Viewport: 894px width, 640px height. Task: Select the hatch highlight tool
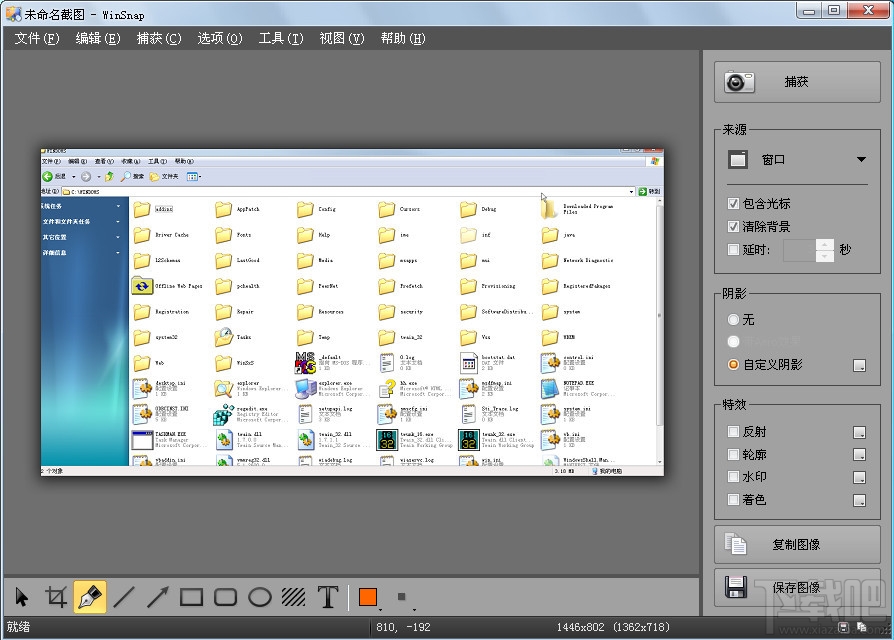294,598
